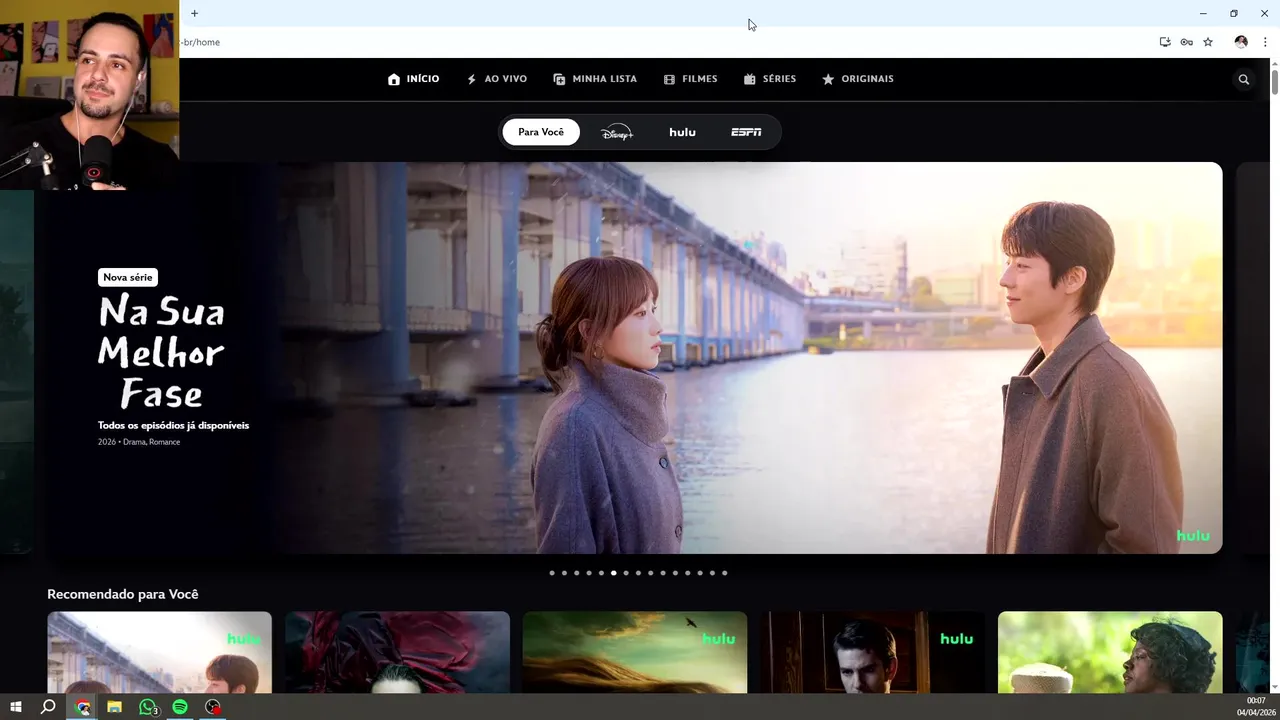Select the highlighted active carousel dot

click(613, 573)
